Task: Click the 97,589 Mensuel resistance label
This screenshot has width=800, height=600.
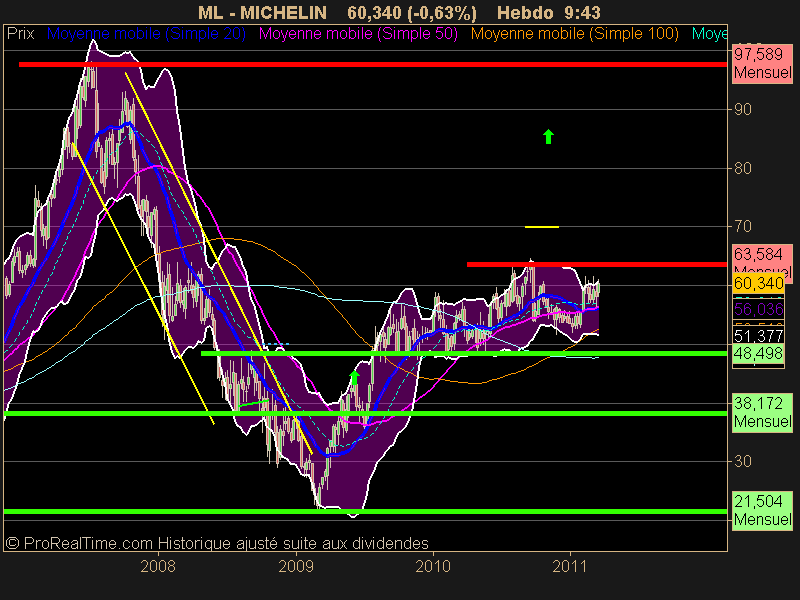Action: [x=762, y=63]
